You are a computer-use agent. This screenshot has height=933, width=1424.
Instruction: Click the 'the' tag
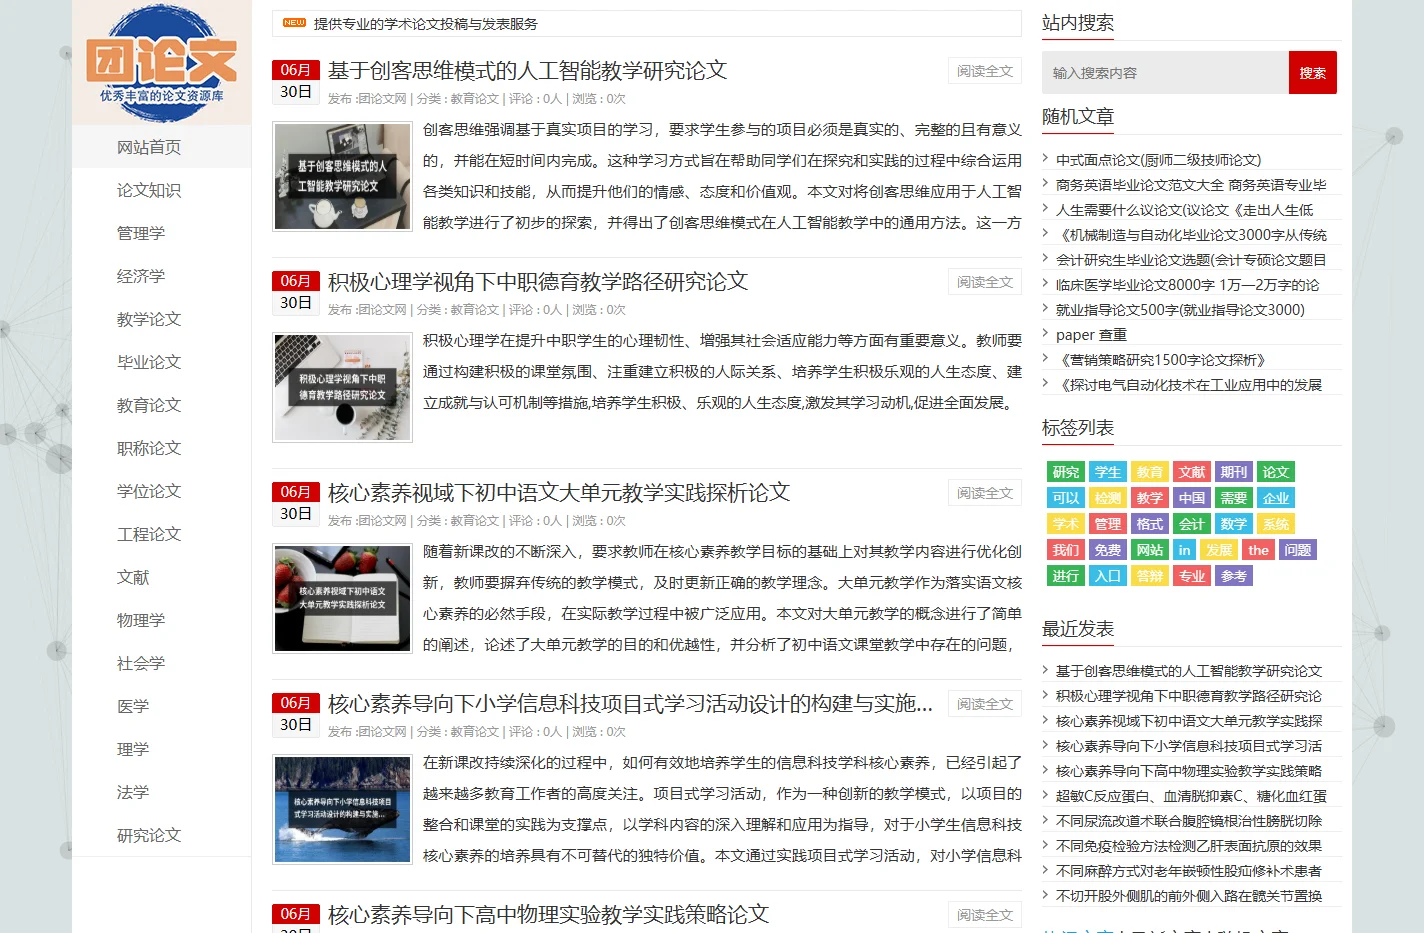(1259, 550)
